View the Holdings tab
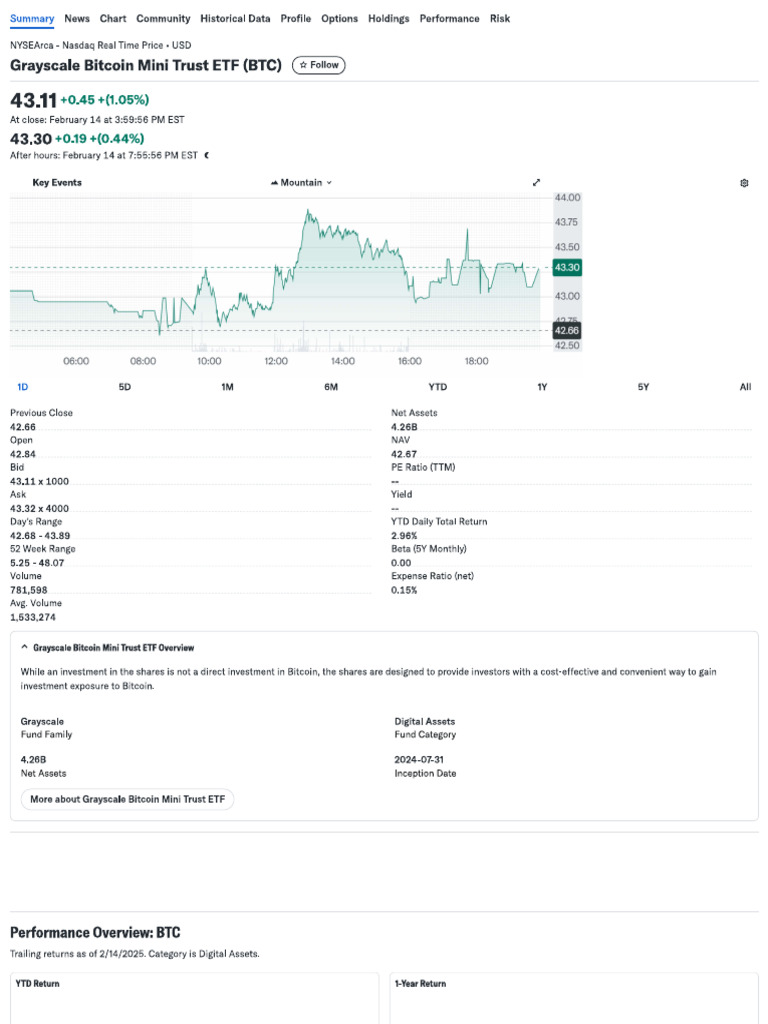Image resolution: width=768 pixels, height=1024 pixels. [389, 18]
